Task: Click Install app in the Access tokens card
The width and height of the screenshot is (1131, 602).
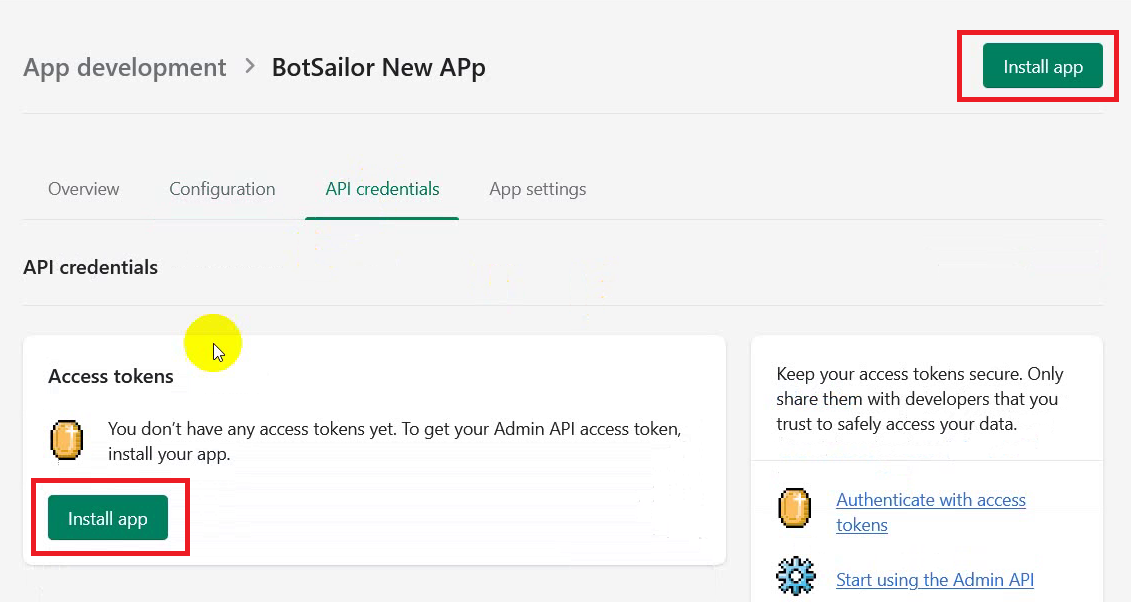Action: [x=107, y=518]
